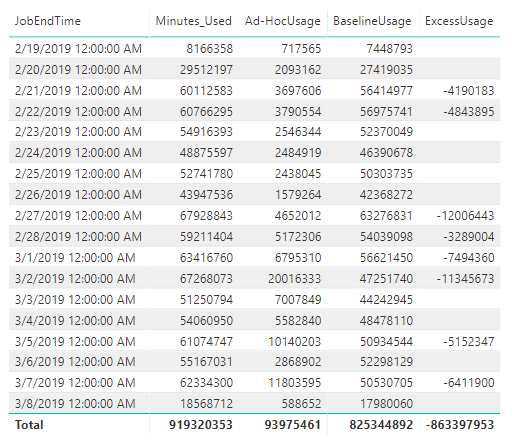Select ExcessUsage value -6411900
The image size is (521, 441).
[x=469, y=383]
